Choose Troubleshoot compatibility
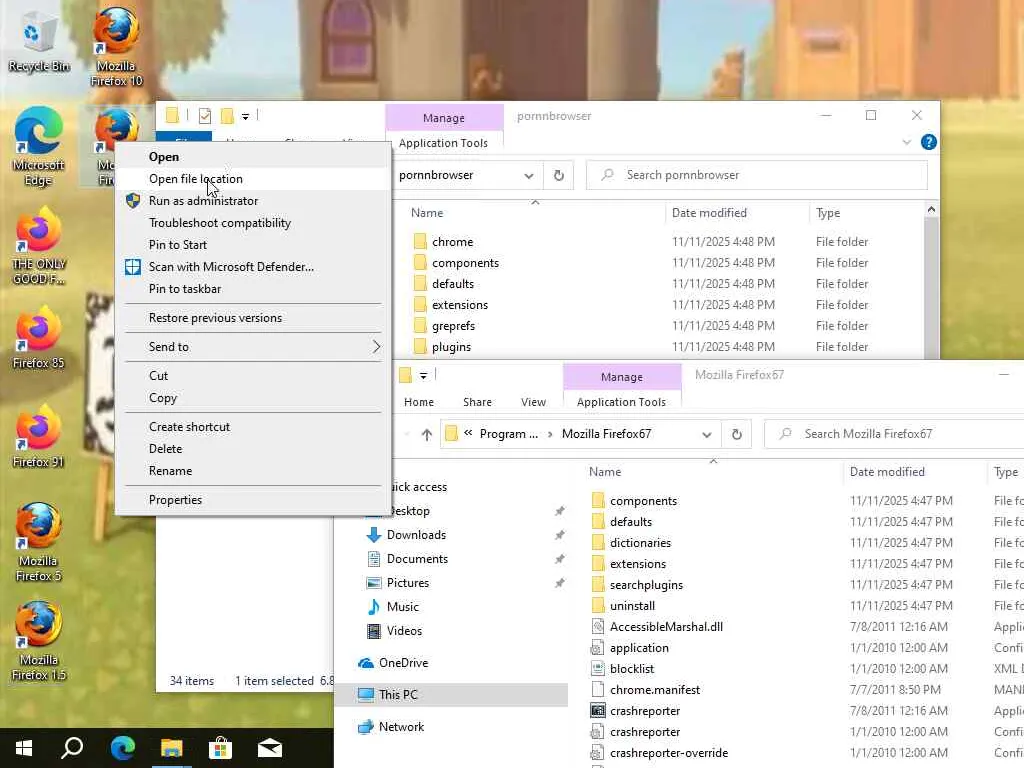 click(x=253, y=223)
